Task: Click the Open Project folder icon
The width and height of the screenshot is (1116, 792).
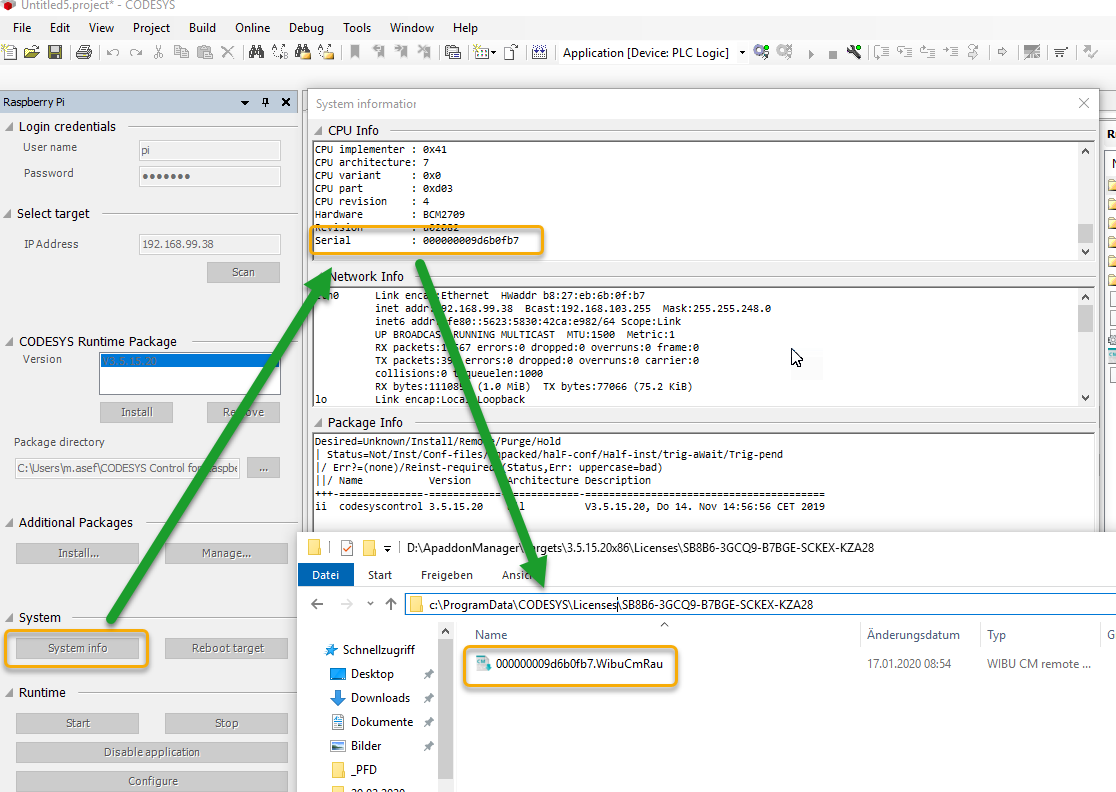Action: click(32, 53)
